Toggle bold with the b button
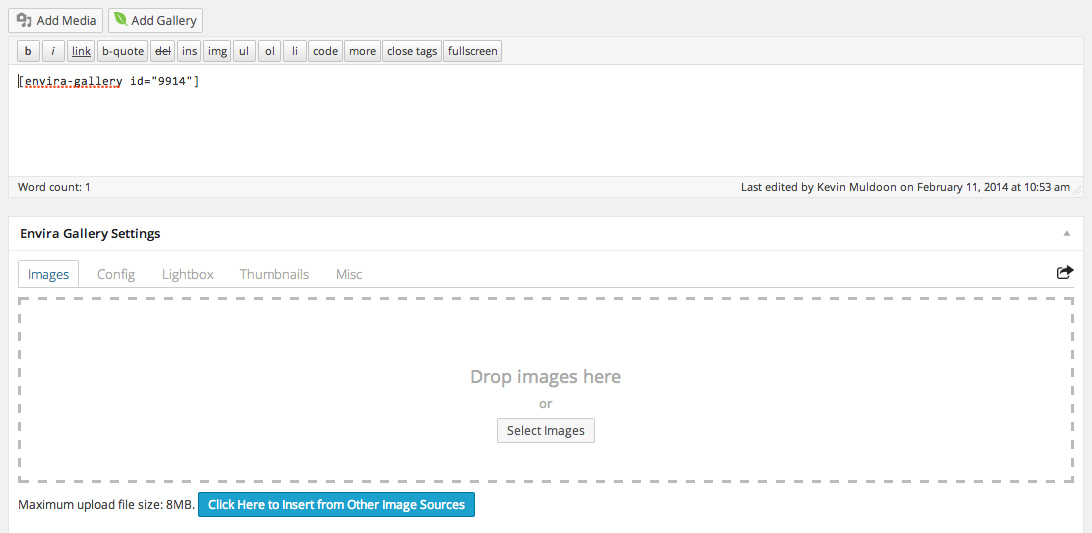This screenshot has width=1092, height=533. click(x=28, y=51)
